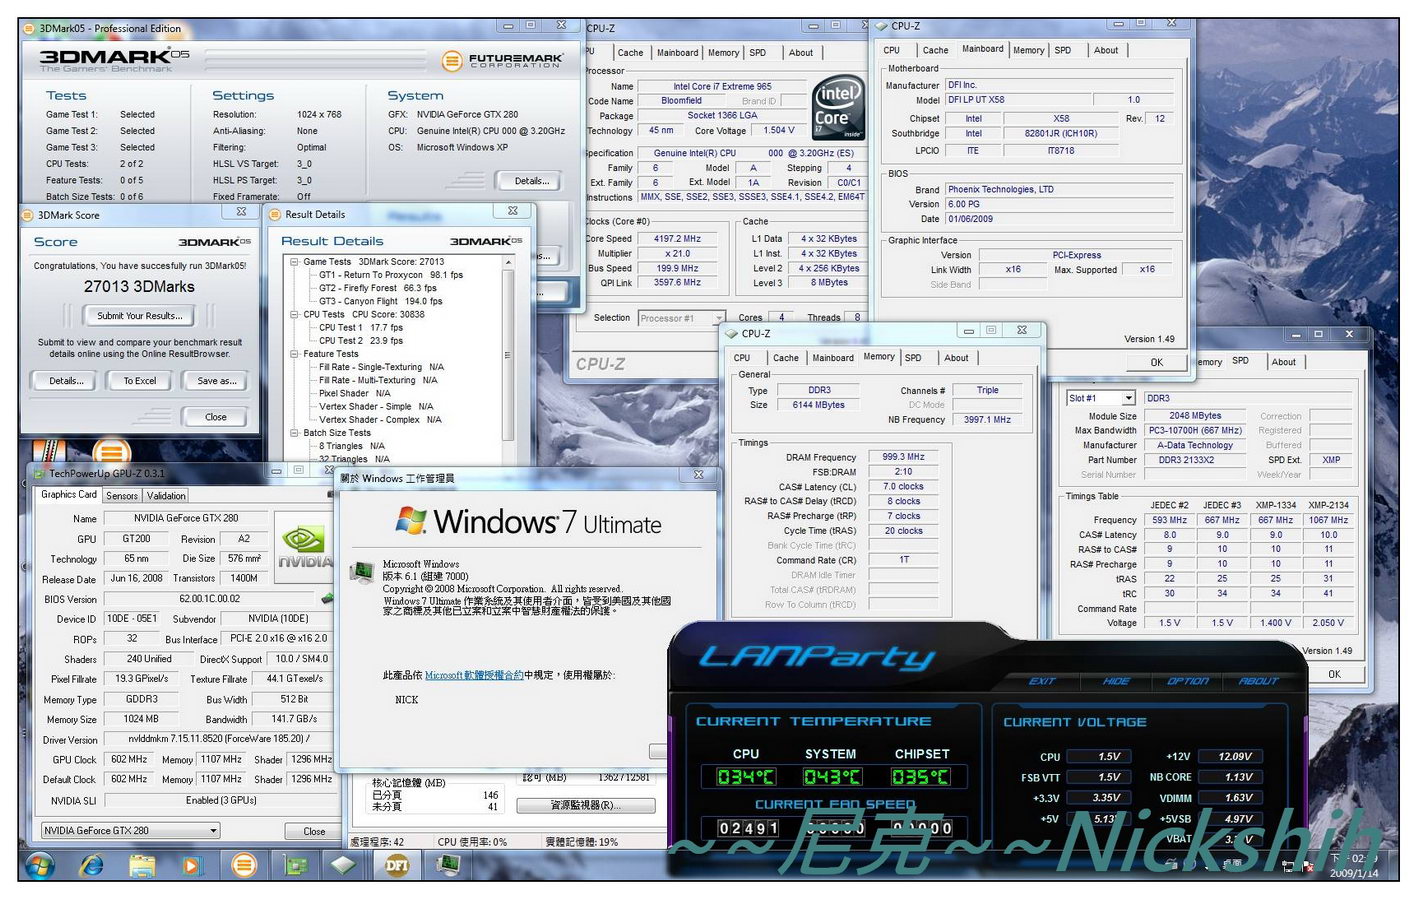The image size is (1418, 900).
Task: Open Microsoft software license terms link
Action: pyautogui.click(x=474, y=675)
